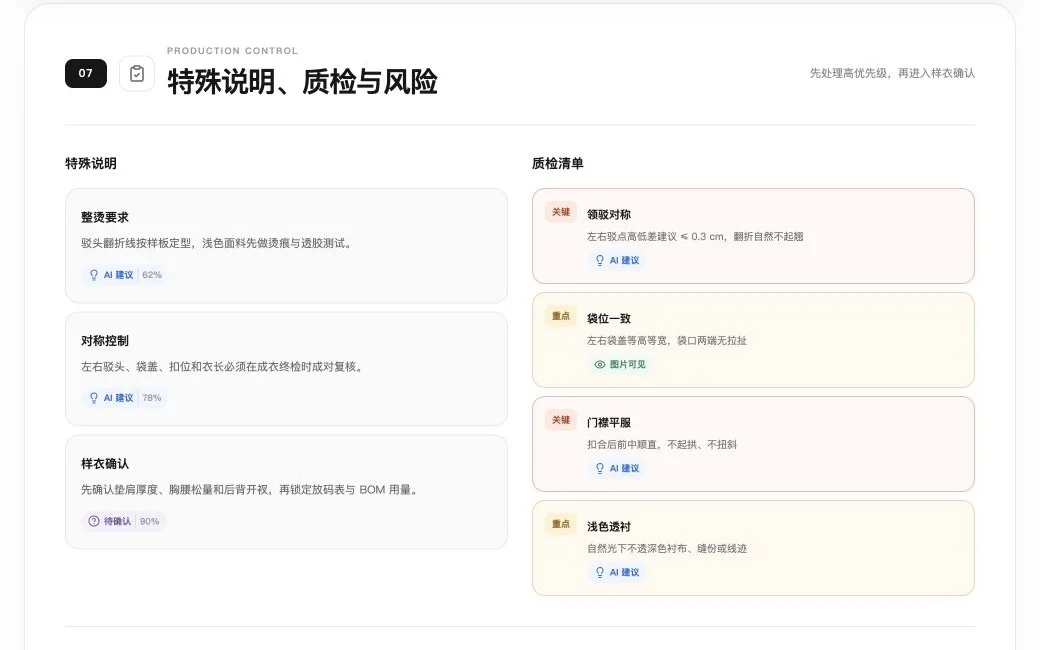The image size is (1040, 650).
Task: Click the 图片可见 tag under 袋位一致
Action: pyautogui.click(x=620, y=364)
